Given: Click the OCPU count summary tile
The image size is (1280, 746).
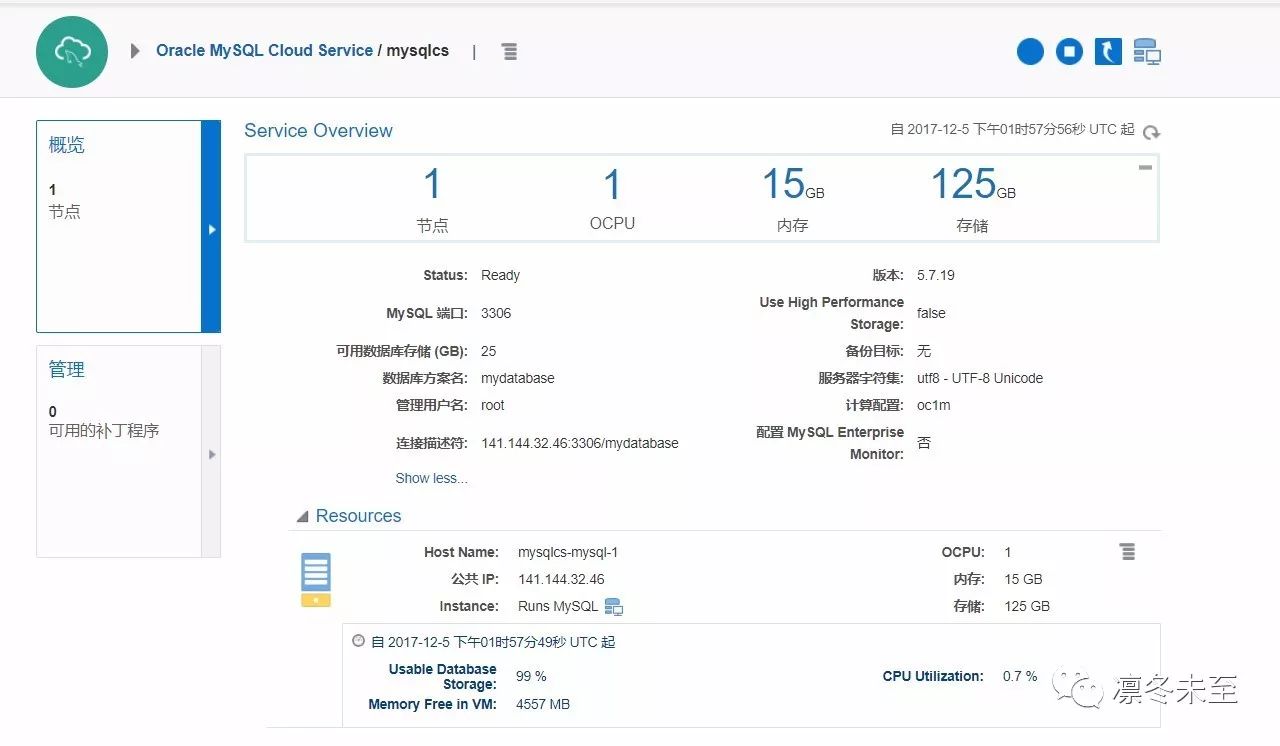Looking at the screenshot, I should tap(612, 198).
